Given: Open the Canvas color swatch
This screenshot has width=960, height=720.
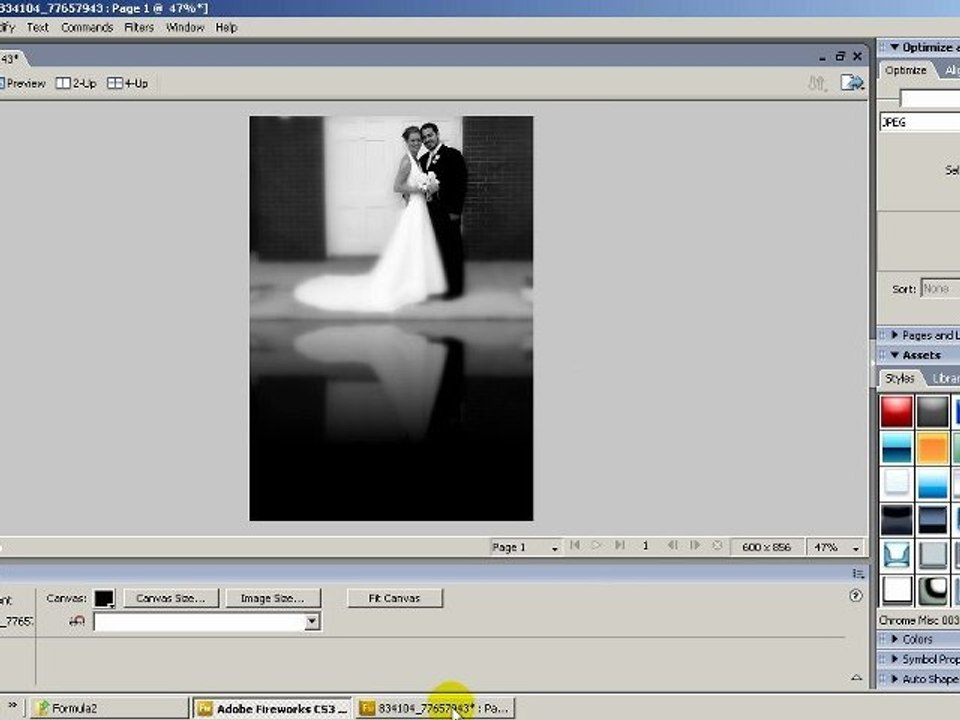Looking at the screenshot, I should click(x=104, y=599).
